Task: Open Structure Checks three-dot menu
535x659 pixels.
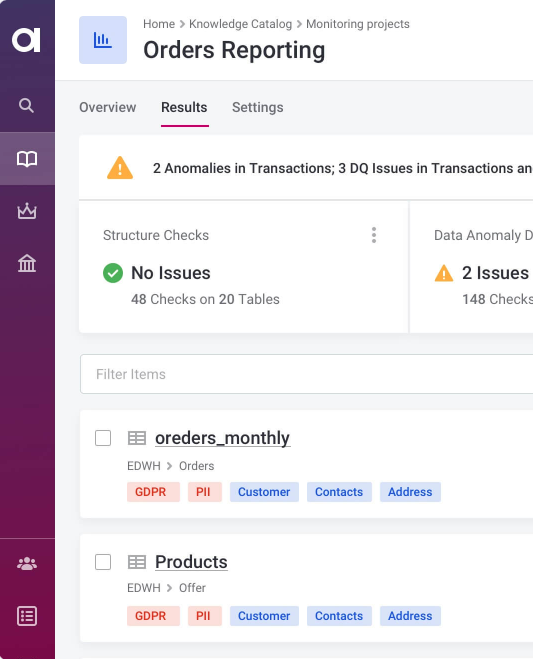Action: click(374, 235)
